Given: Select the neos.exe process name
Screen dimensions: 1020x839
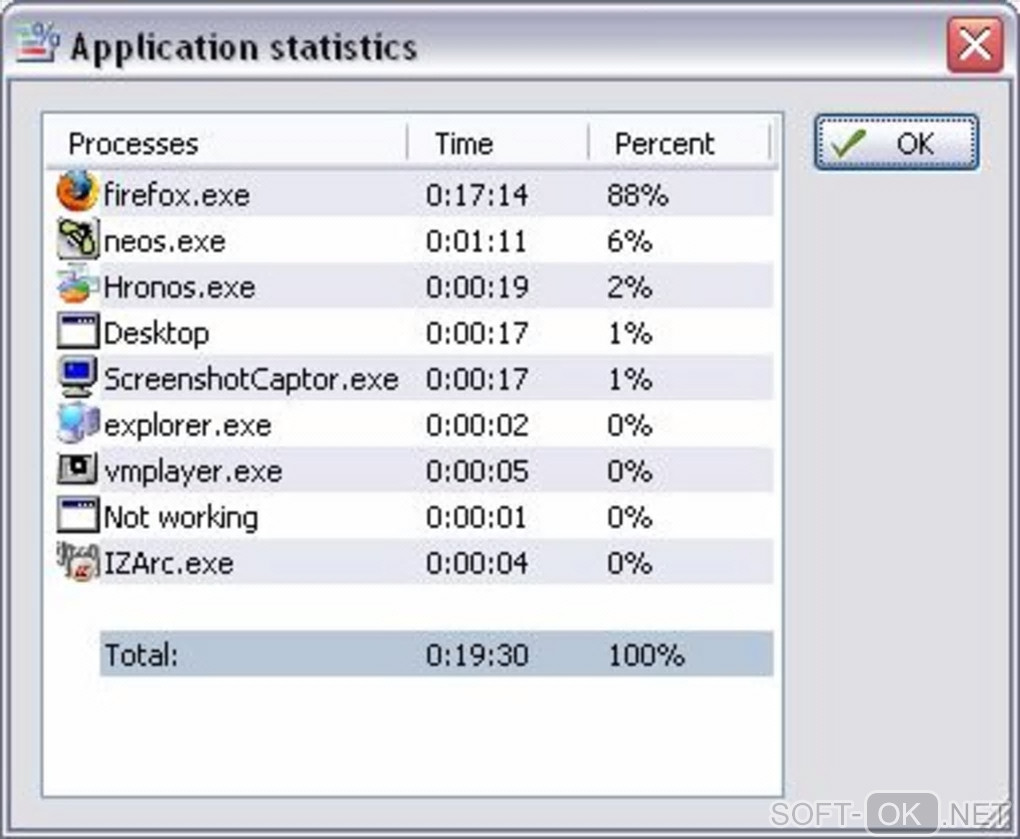Looking at the screenshot, I should point(165,241).
